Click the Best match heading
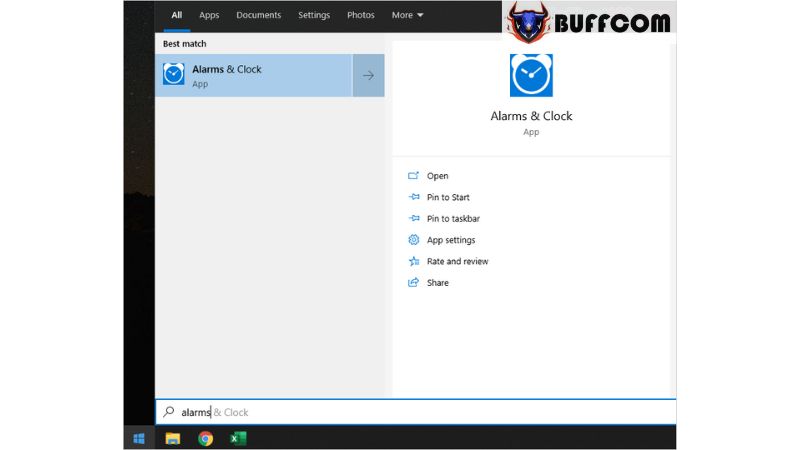 (x=185, y=44)
